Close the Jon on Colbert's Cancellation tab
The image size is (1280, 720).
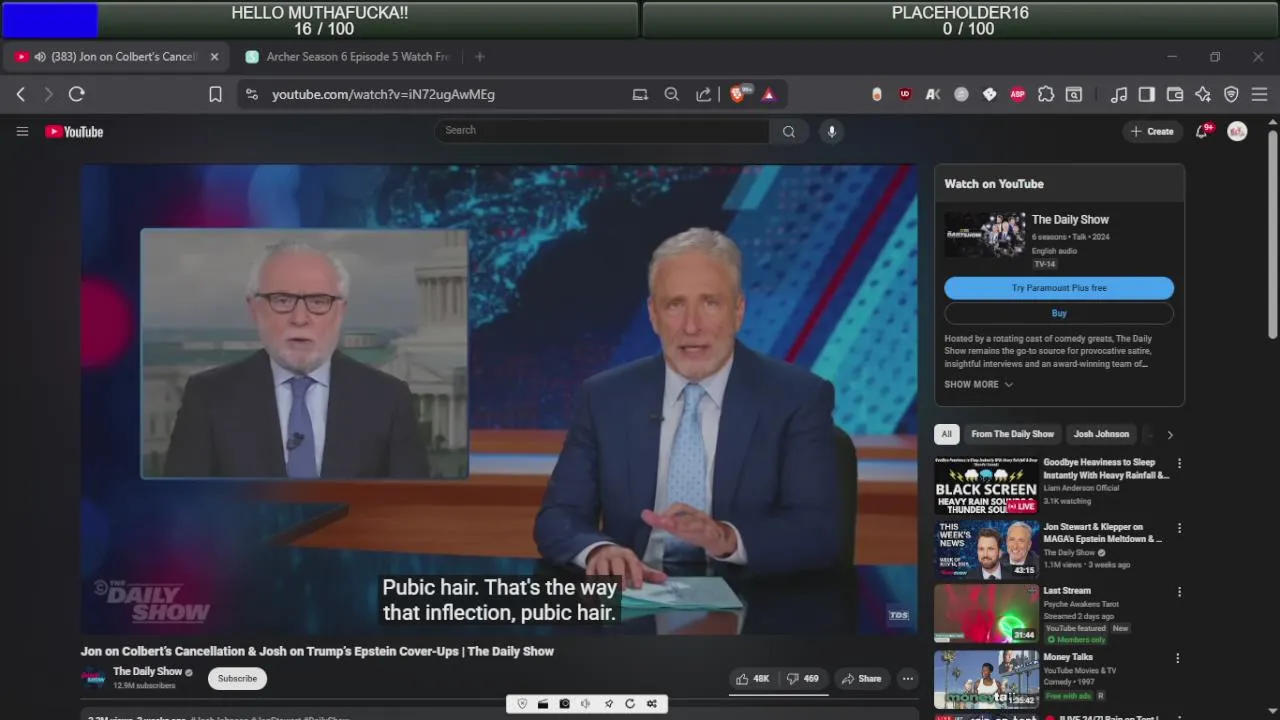[214, 57]
